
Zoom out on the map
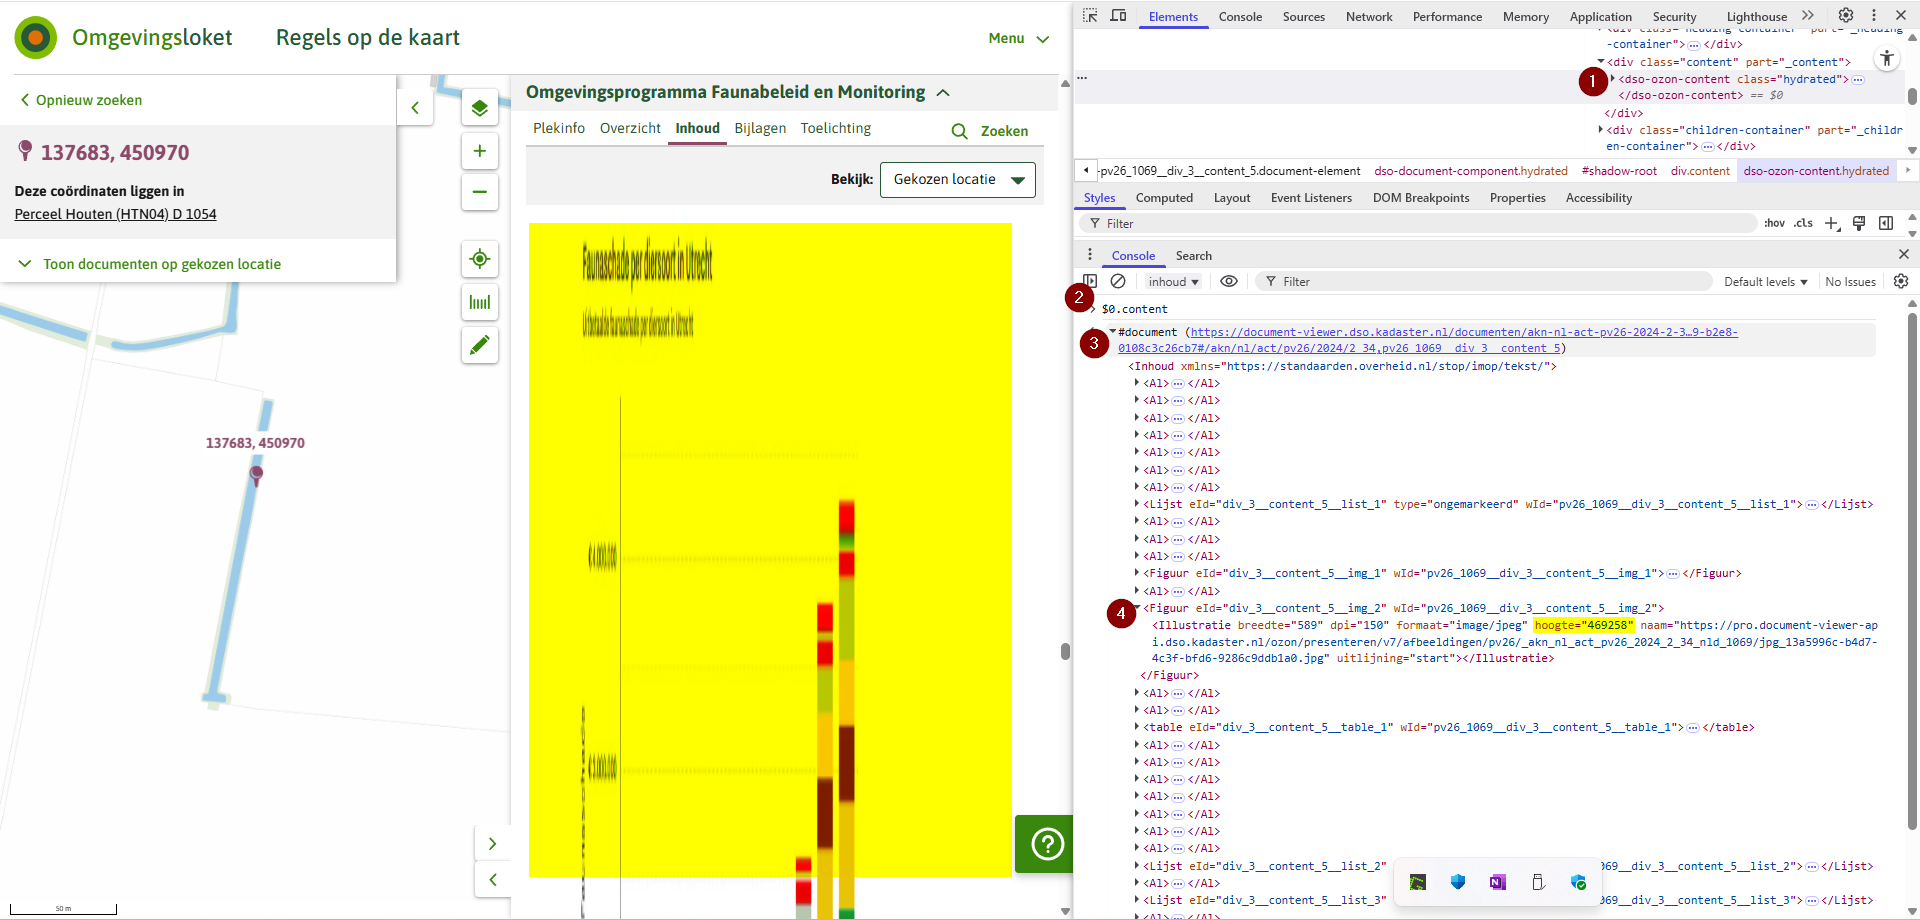pyautogui.click(x=480, y=192)
